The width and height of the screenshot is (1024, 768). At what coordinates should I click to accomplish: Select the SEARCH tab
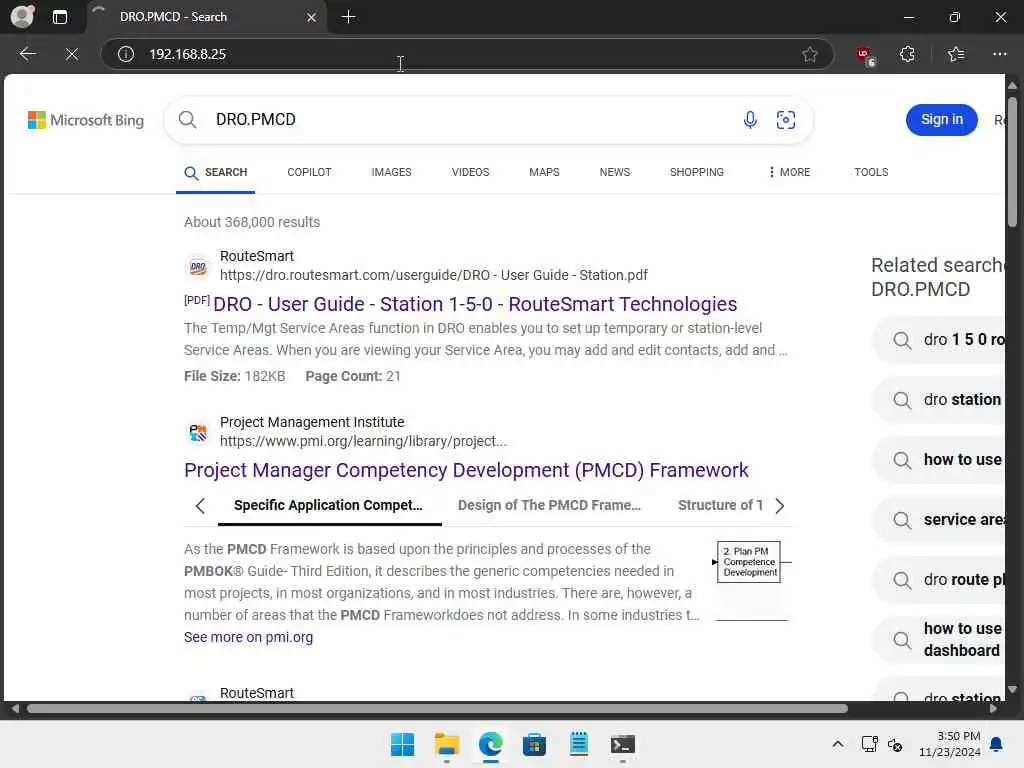pos(216,172)
